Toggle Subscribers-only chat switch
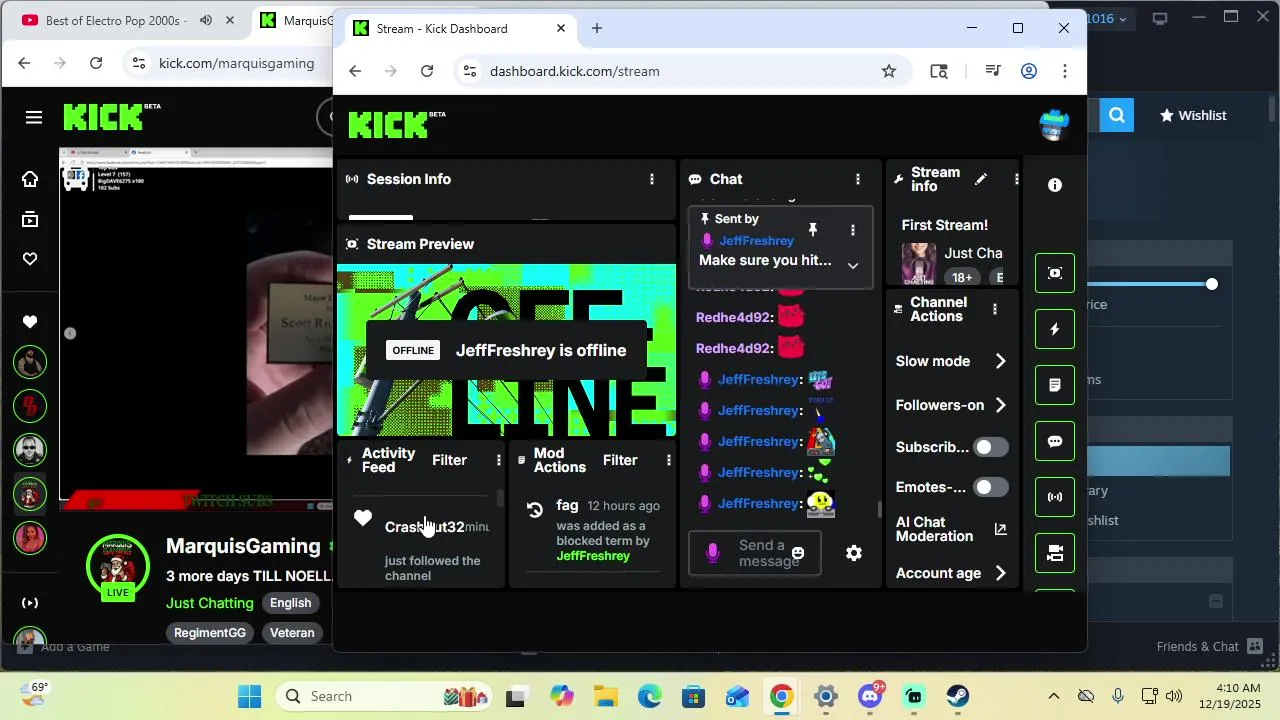Image resolution: width=1280 pixels, height=720 pixels. pos(991,447)
